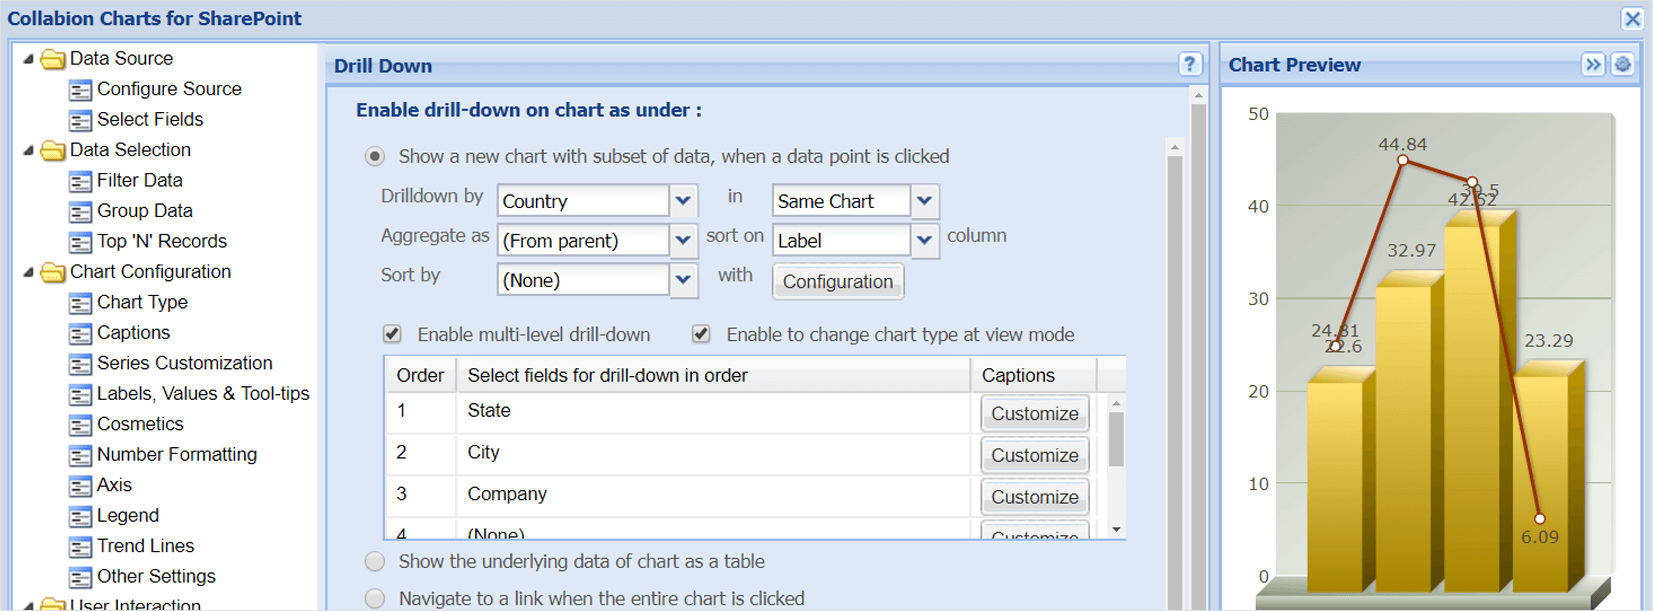This screenshot has height=611, width=1653.
Task: Open the Same Chart dropdown
Action: pyautogui.click(x=924, y=201)
